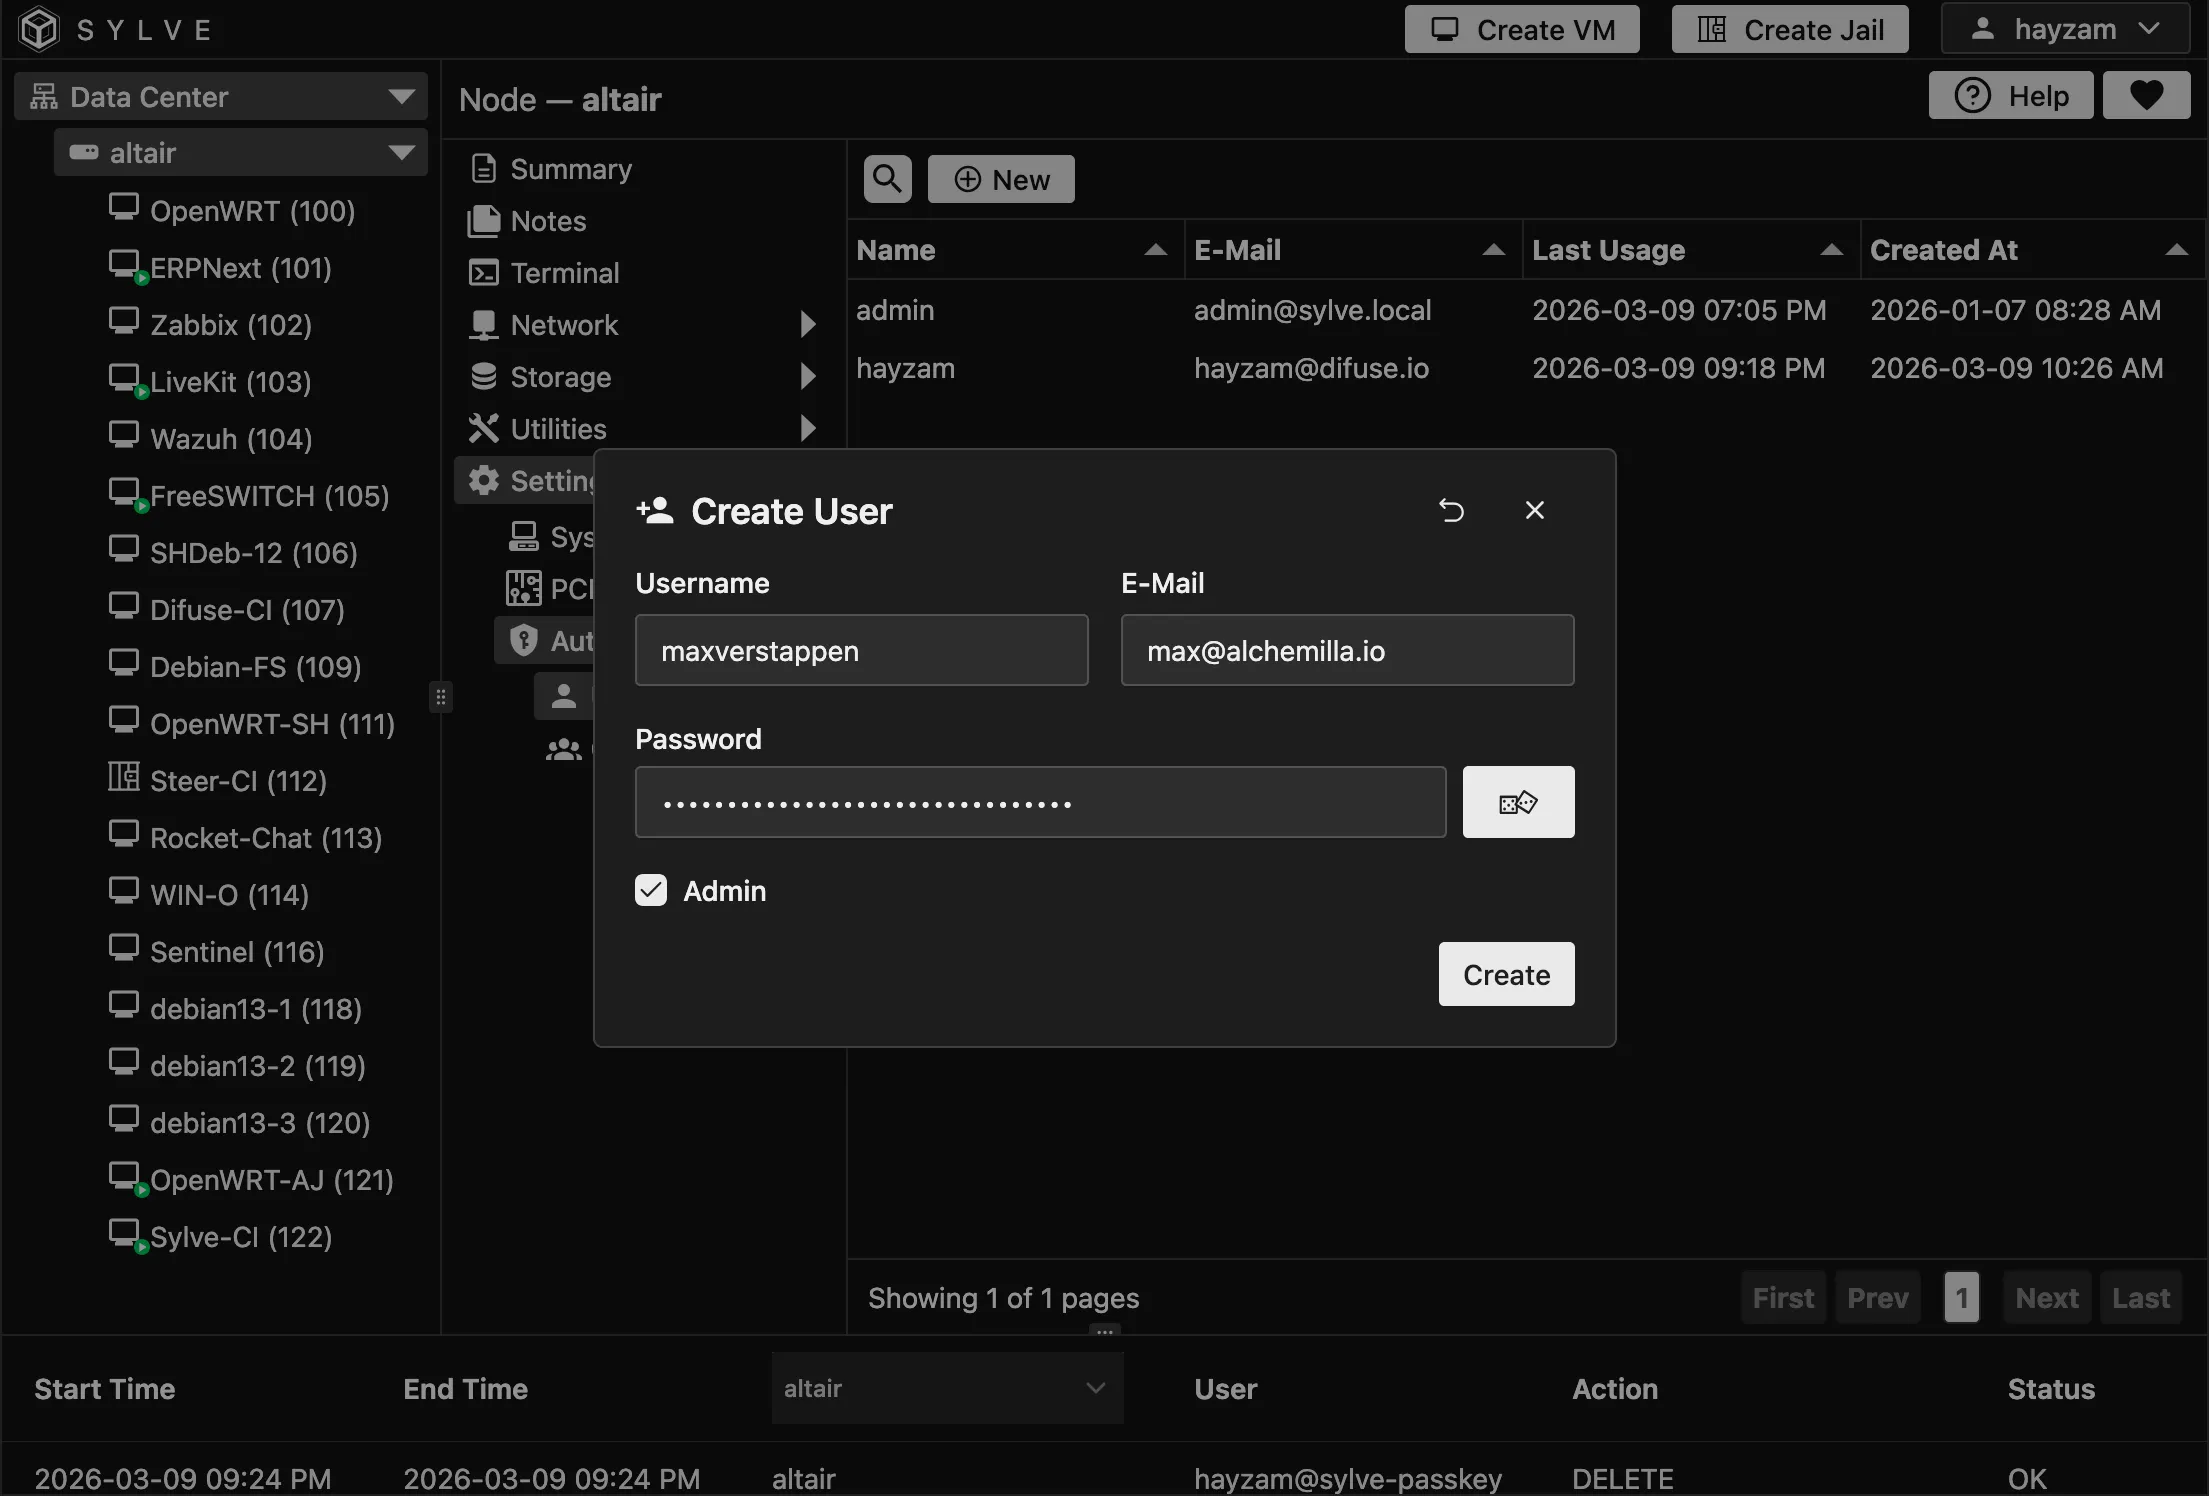
Task: Click the System computer icon
Action: pos(523,537)
